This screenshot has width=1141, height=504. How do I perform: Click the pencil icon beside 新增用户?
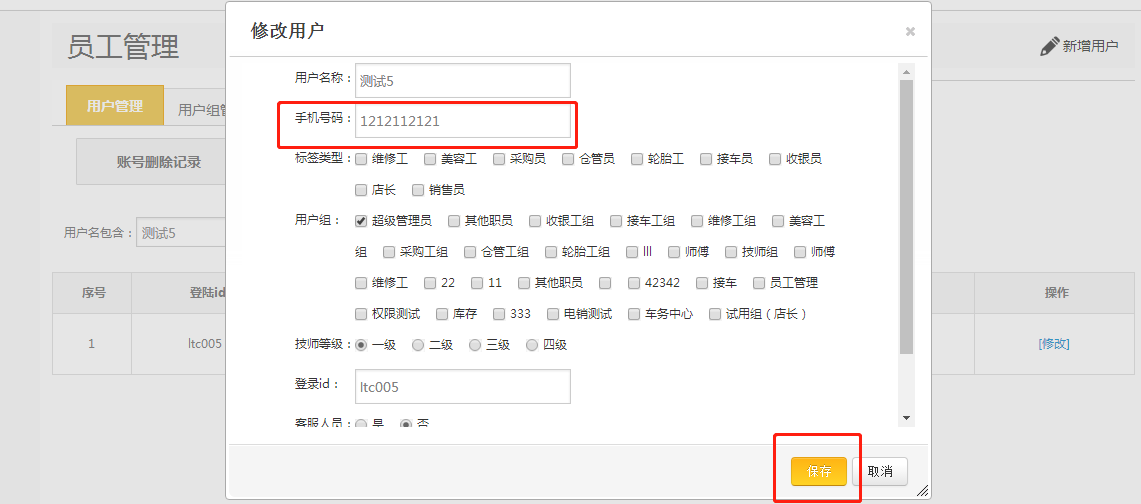tap(1049, 46)
